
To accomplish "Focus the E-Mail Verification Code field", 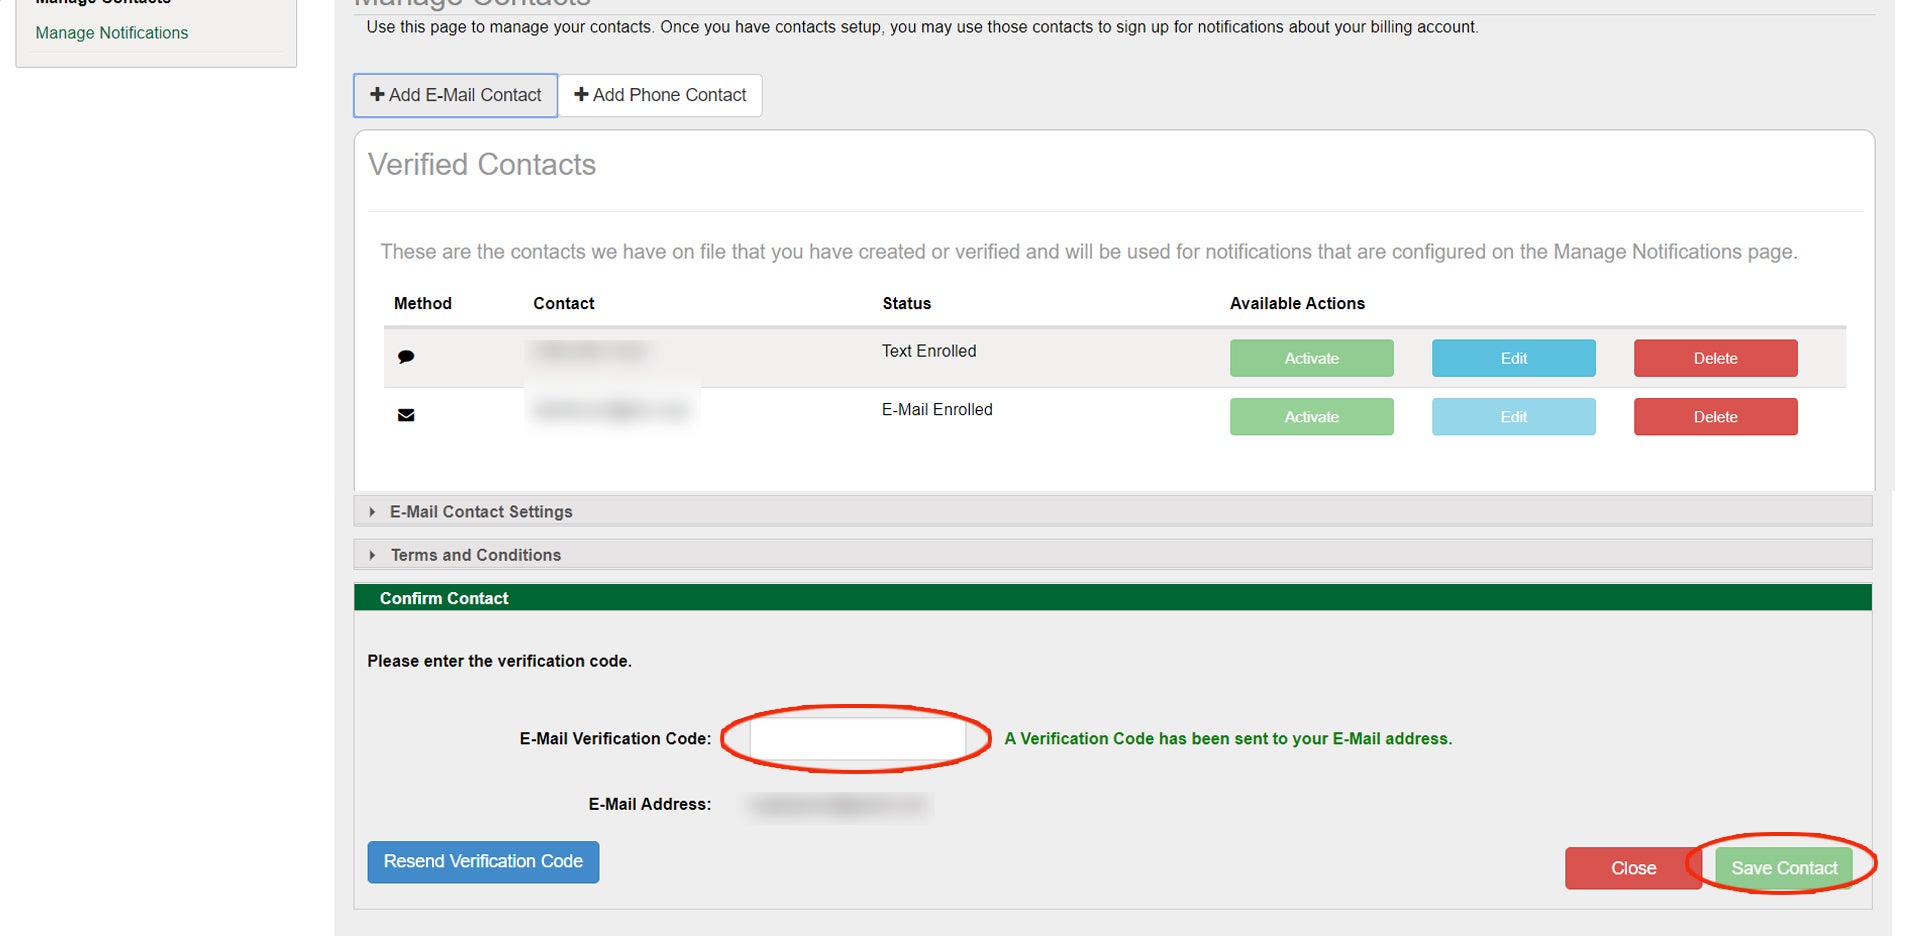I will 857,739.
